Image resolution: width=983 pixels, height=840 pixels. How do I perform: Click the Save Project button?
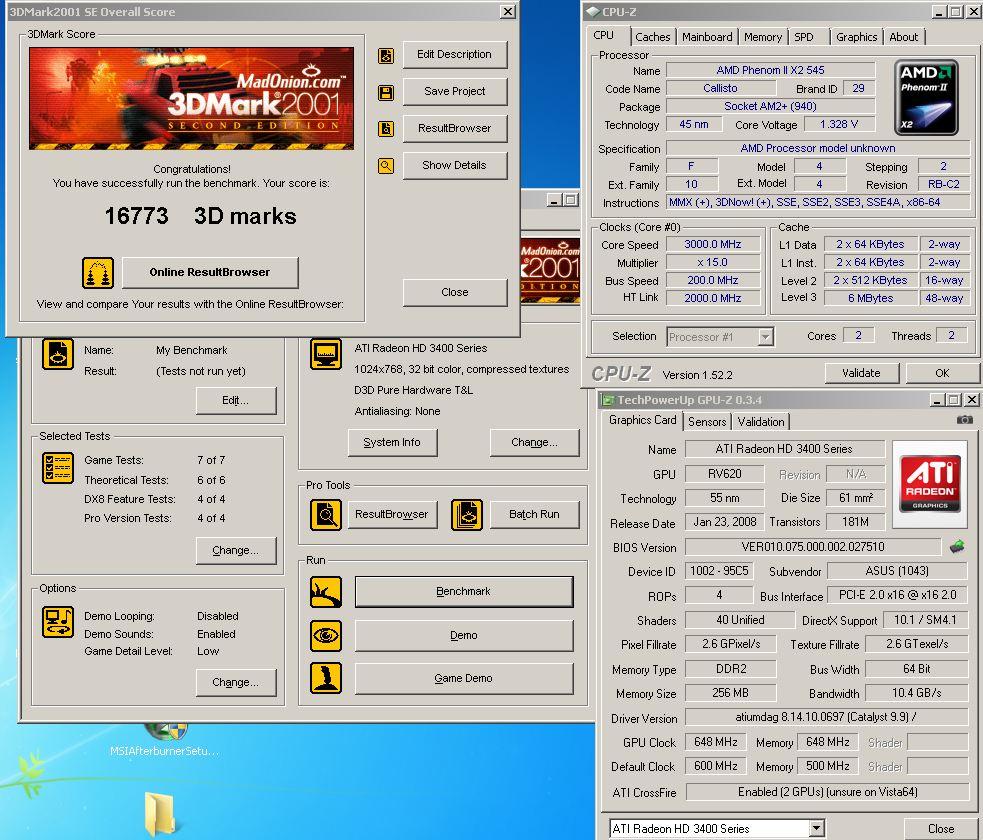pyautogui.click(x=455, y=92)
